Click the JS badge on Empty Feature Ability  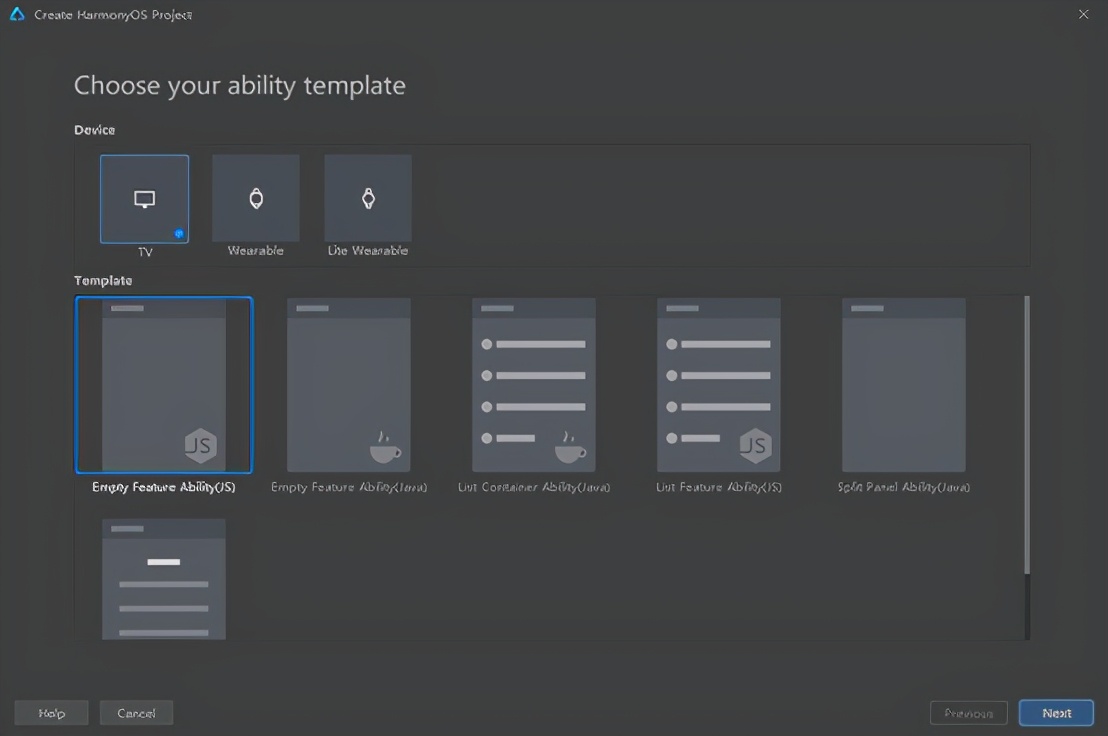pyautogui.click(x=201, y=446)
